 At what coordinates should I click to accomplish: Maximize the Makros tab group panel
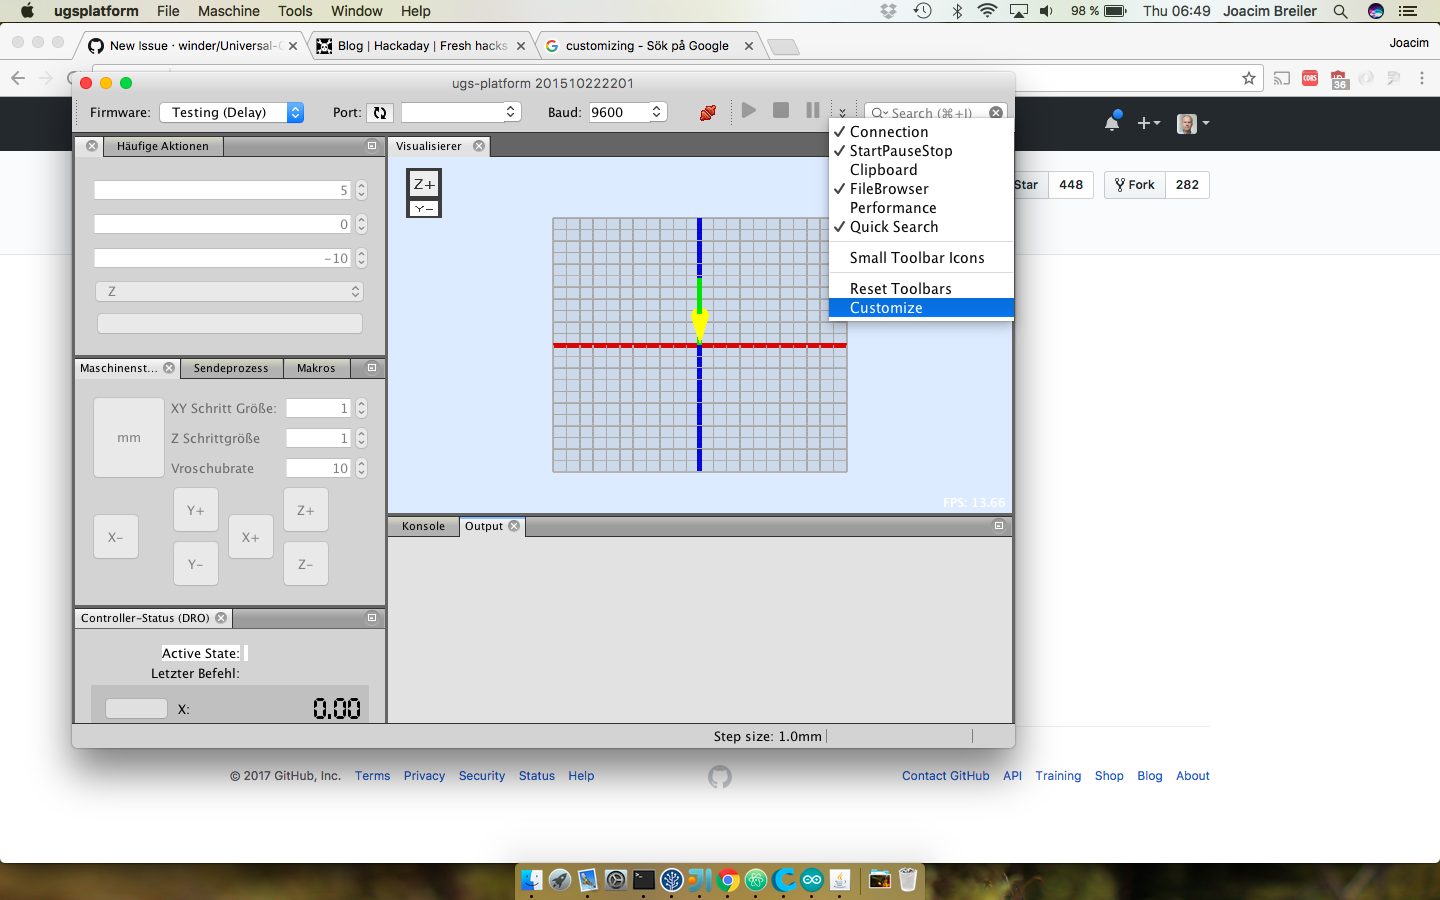(x=372, y=368)
